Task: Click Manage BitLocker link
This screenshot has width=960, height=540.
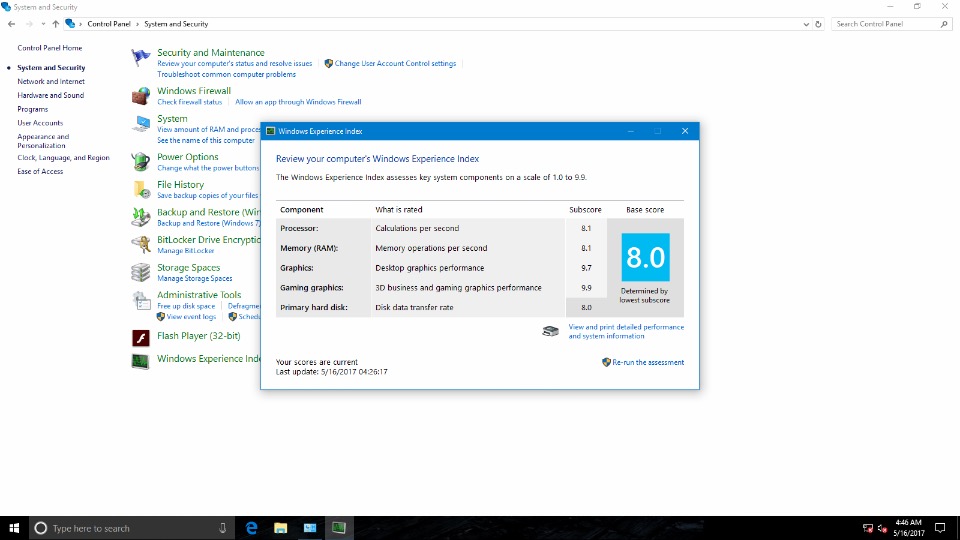Action: click(186, 251)
